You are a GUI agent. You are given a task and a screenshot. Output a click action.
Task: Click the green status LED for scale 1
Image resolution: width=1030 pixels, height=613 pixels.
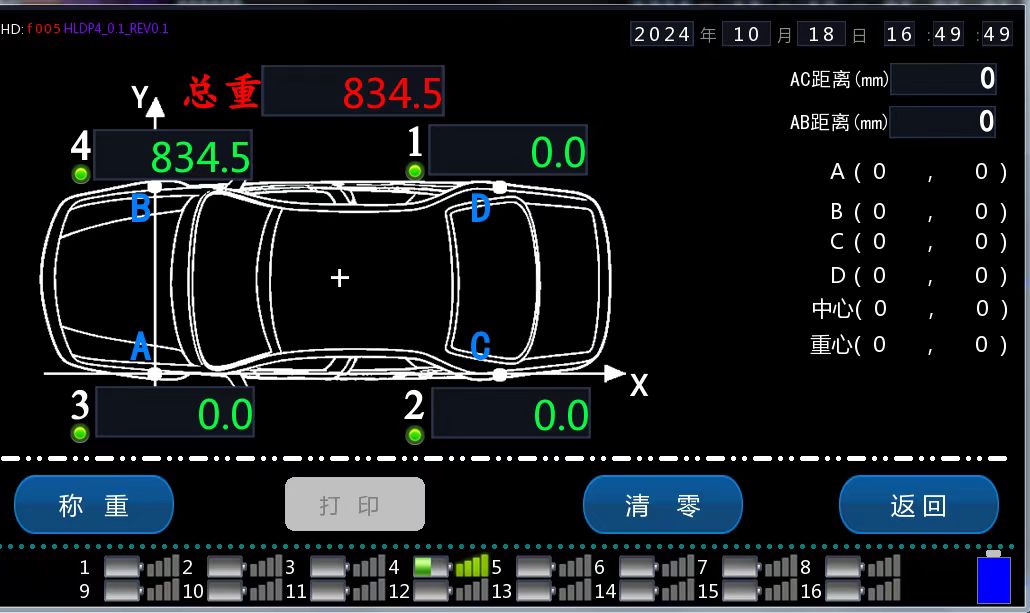pyautogui.click(x=415, y=171)
